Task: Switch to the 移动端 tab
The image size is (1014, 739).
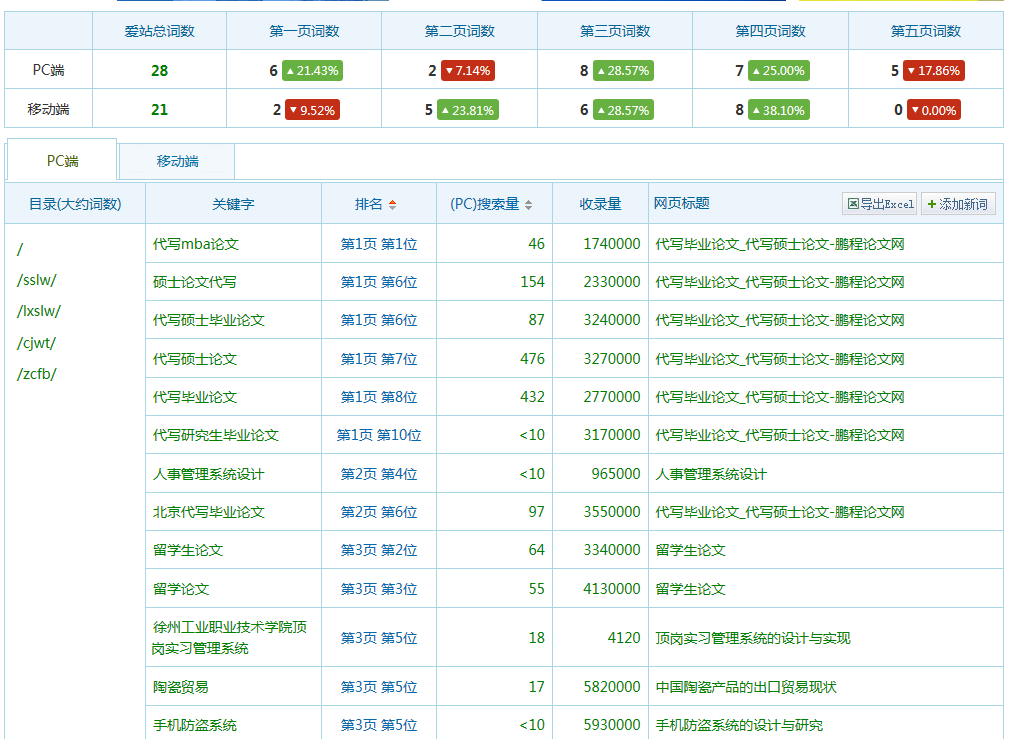Action: 177,161
